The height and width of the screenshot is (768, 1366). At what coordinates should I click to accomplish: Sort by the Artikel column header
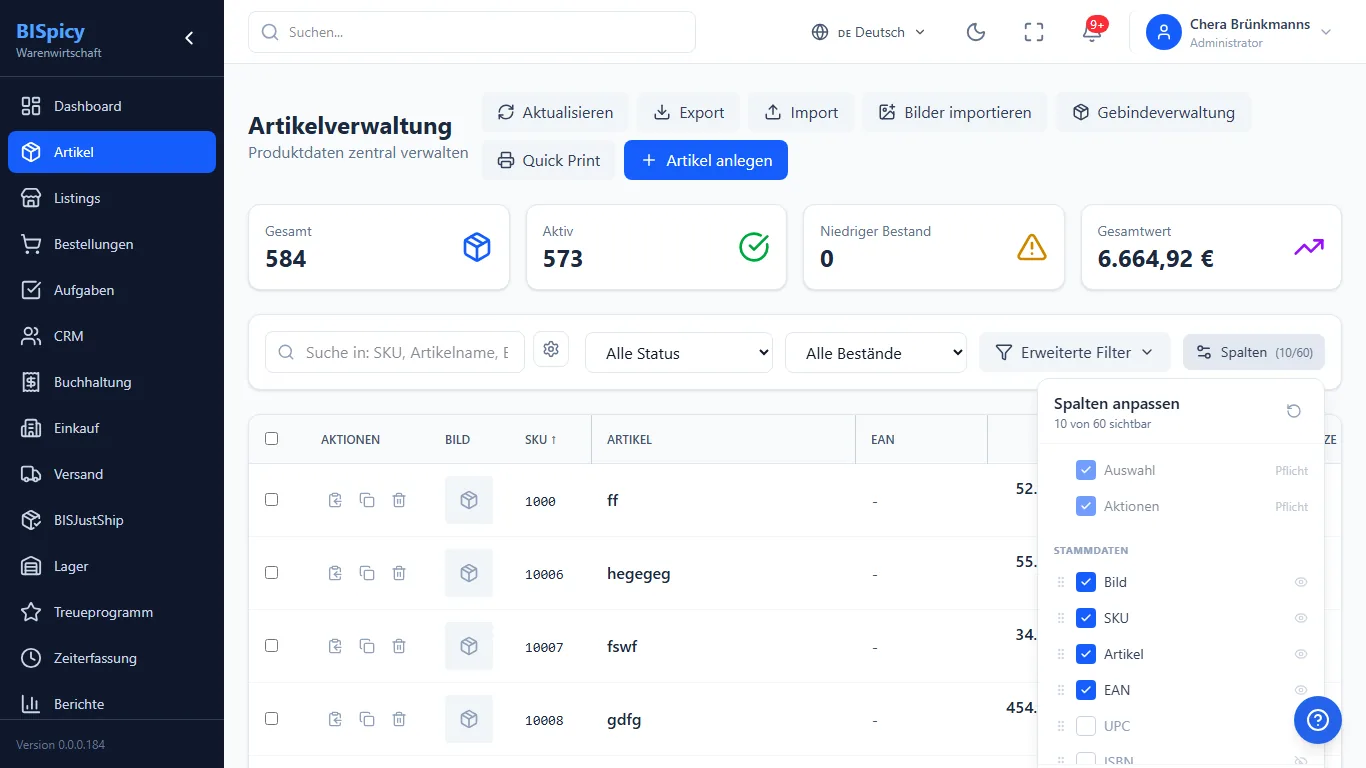(x=629, y=439)
